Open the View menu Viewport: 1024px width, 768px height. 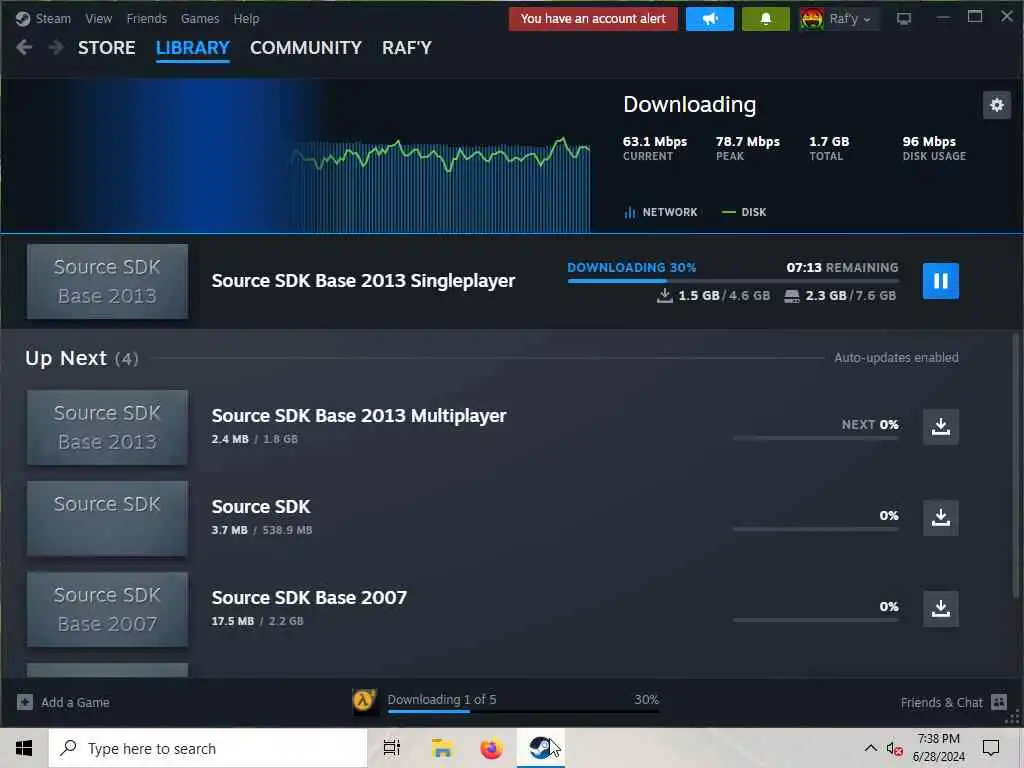pyautogui.click(x=99, y=19)
